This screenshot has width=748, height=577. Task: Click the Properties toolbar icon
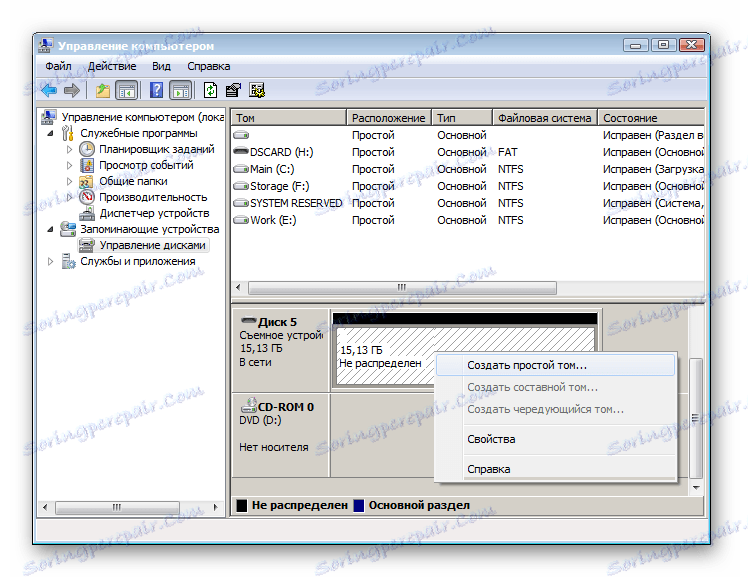[233, 90]
